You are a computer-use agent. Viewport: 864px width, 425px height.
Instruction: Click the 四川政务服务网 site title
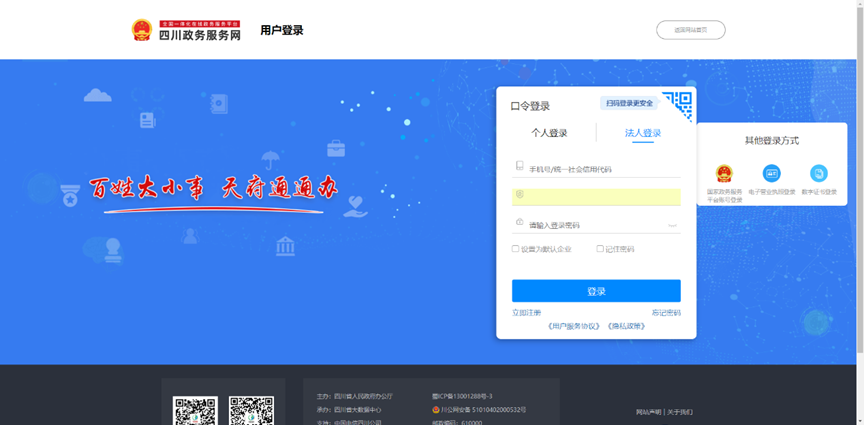pyautogui.click(x=199, y=35)
